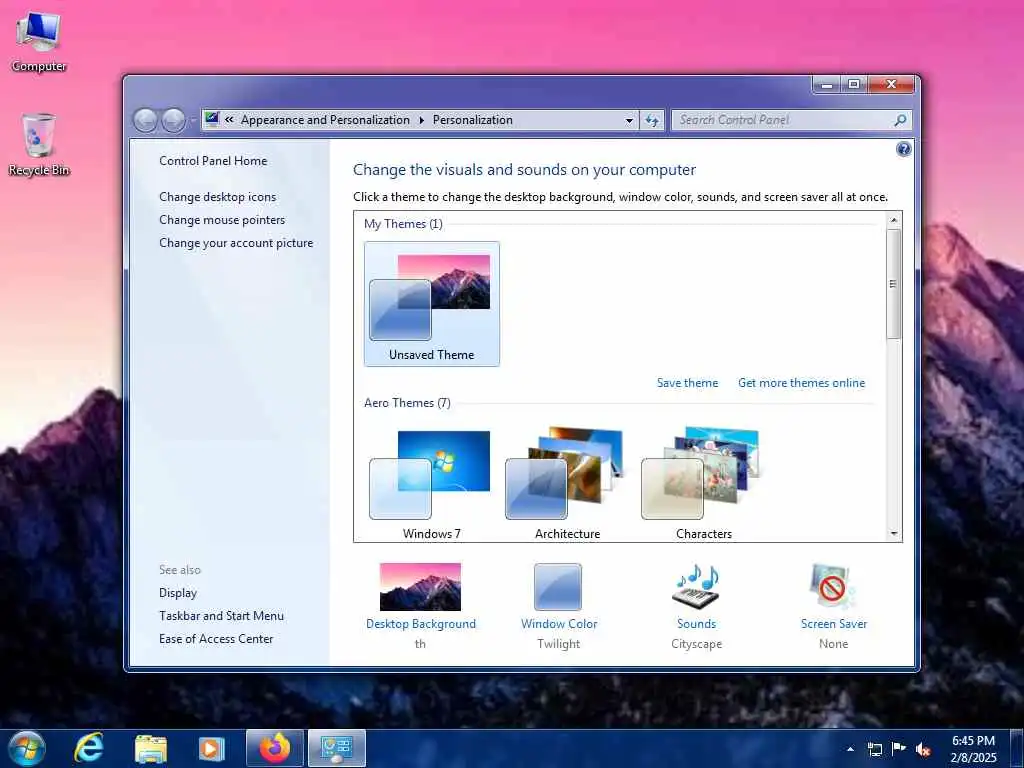
Task: Open Display under See also
Action: pos(178,592)
